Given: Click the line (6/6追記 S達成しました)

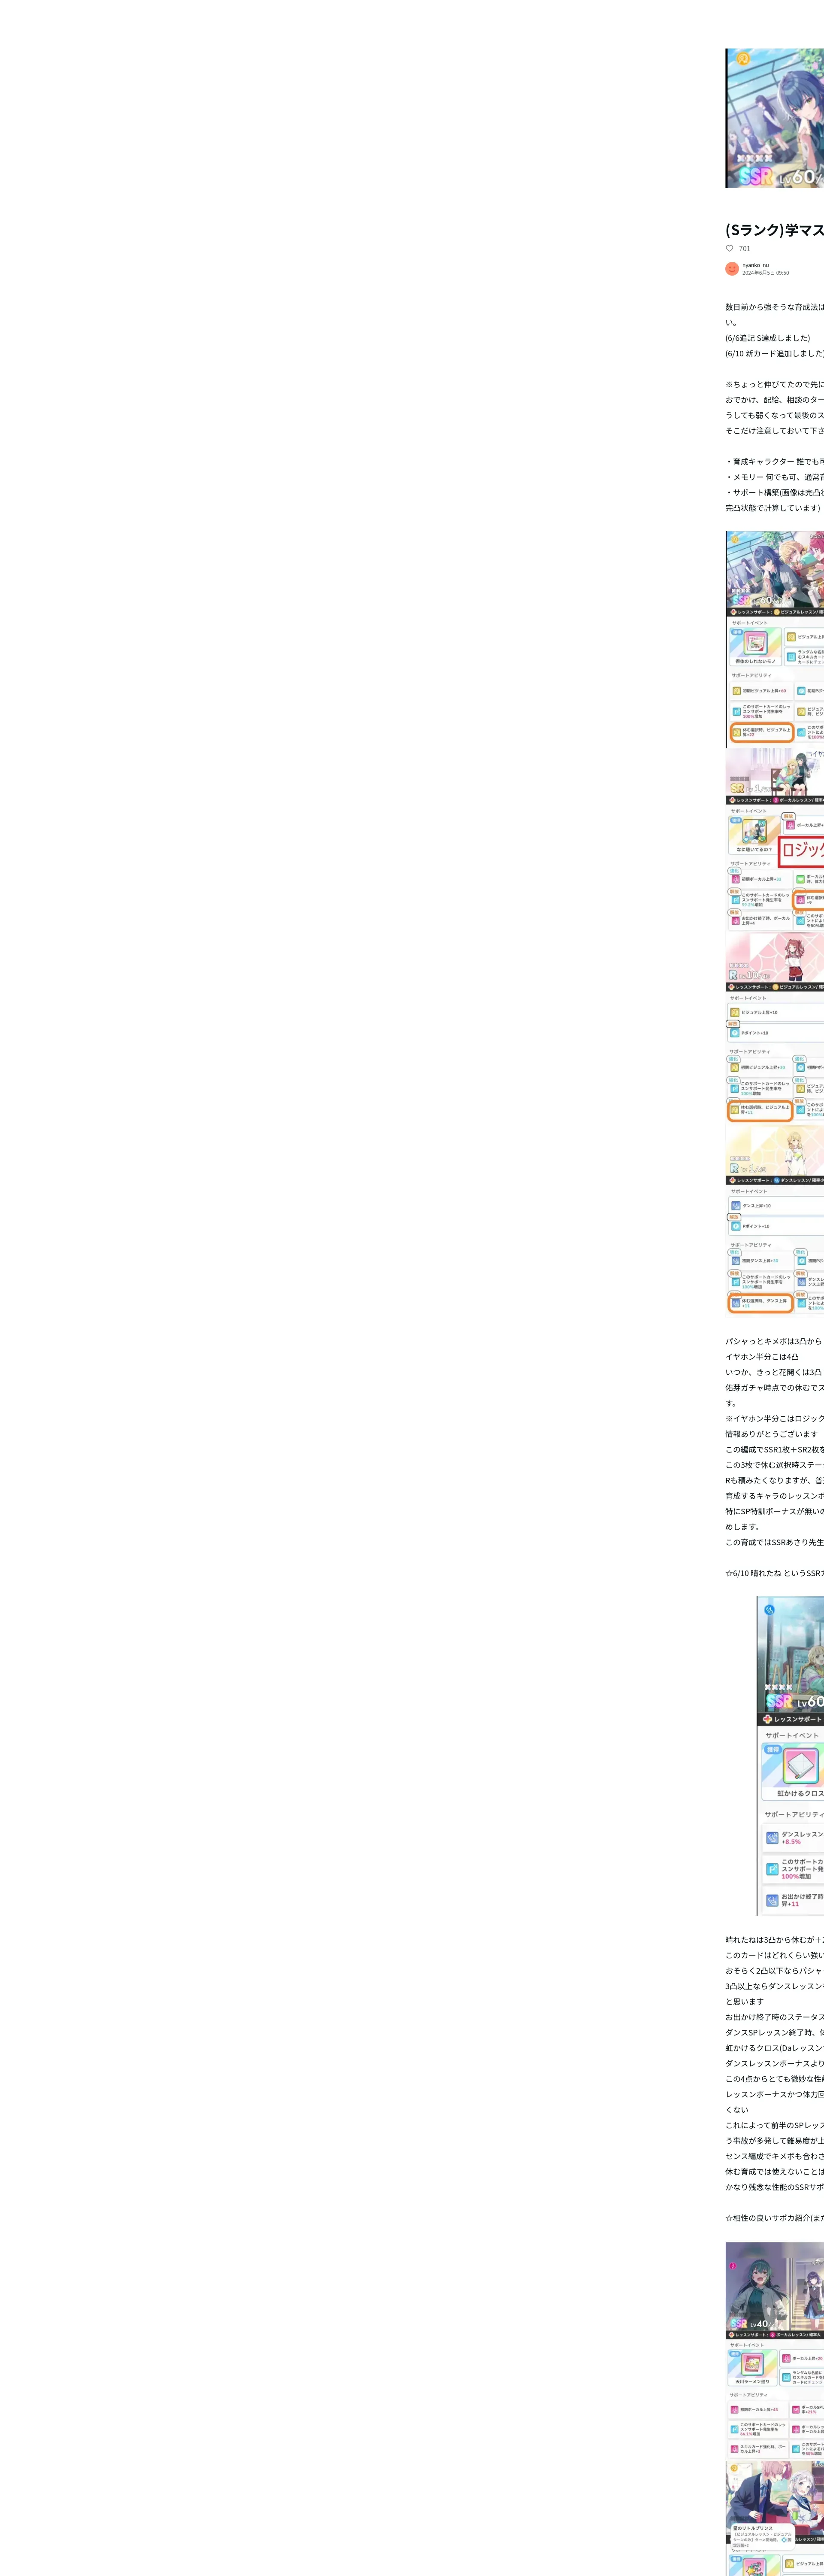Looking at the screenshot, I should 768,338.
